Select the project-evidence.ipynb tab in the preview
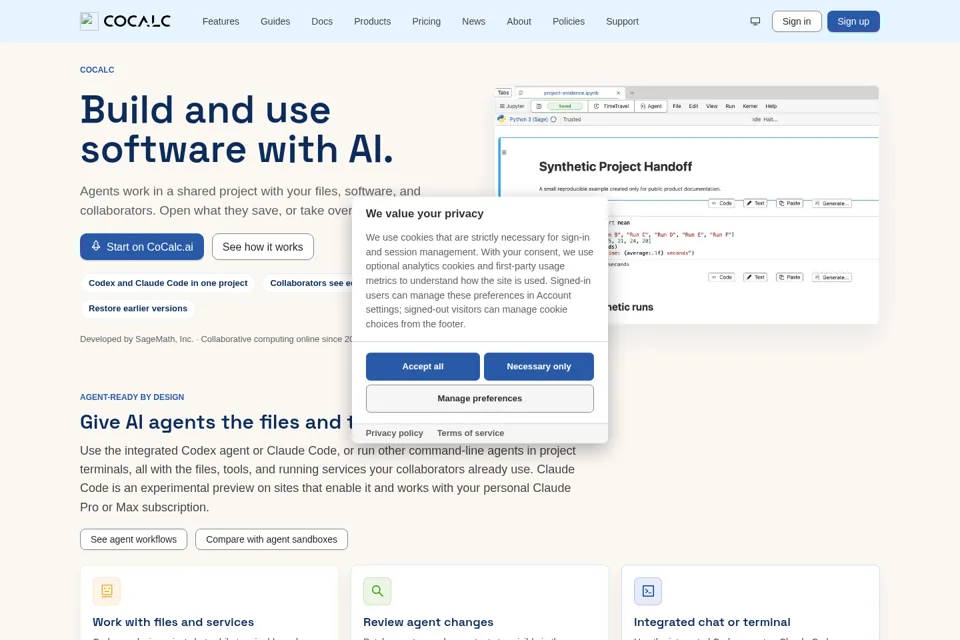Screen dimensions: 960x640 (571, 93)
